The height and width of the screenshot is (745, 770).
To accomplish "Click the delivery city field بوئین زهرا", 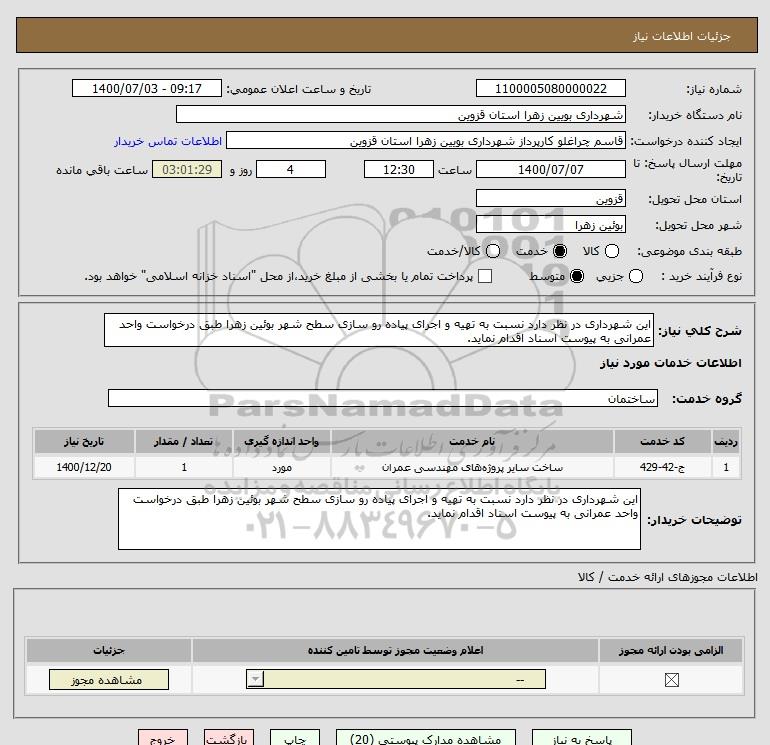I will click(x=550, y=224).
